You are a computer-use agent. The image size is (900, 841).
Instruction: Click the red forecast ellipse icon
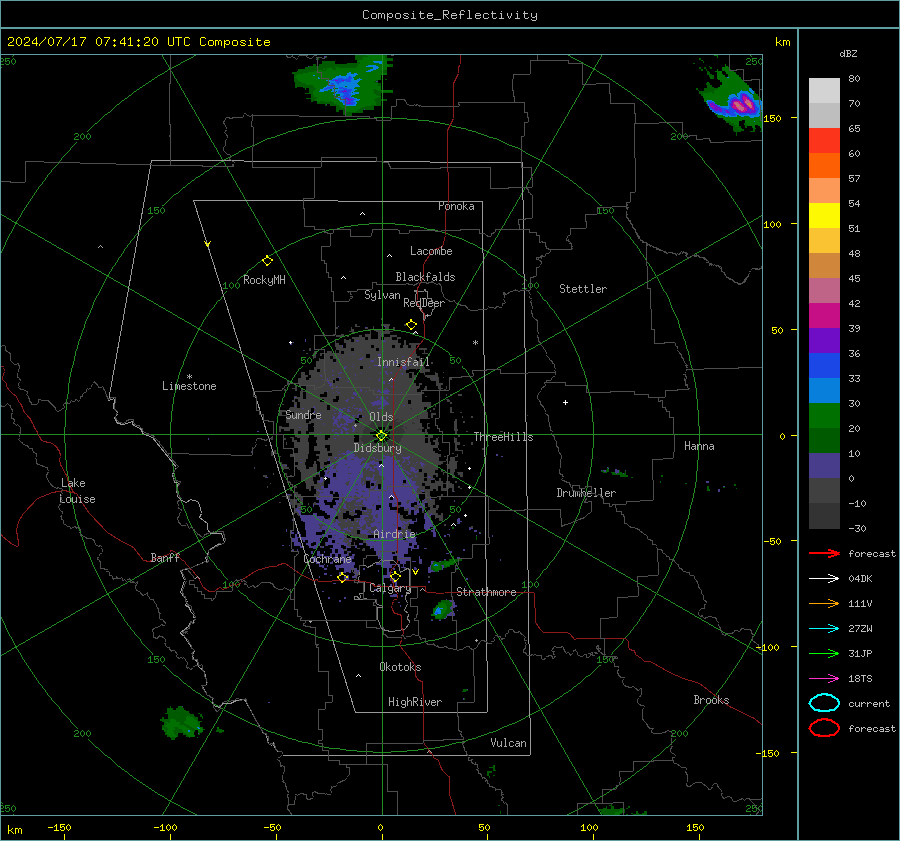pos(824,728)
